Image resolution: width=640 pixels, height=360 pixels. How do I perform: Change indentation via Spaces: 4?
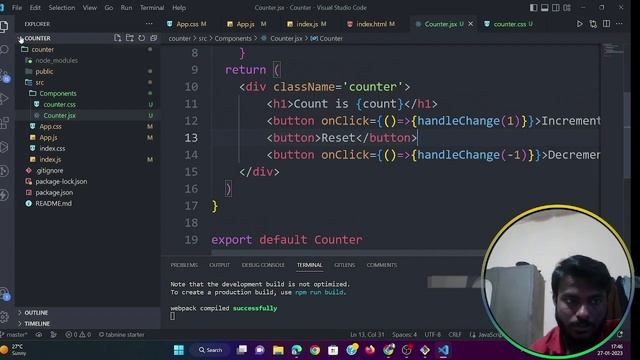[404, 335]
